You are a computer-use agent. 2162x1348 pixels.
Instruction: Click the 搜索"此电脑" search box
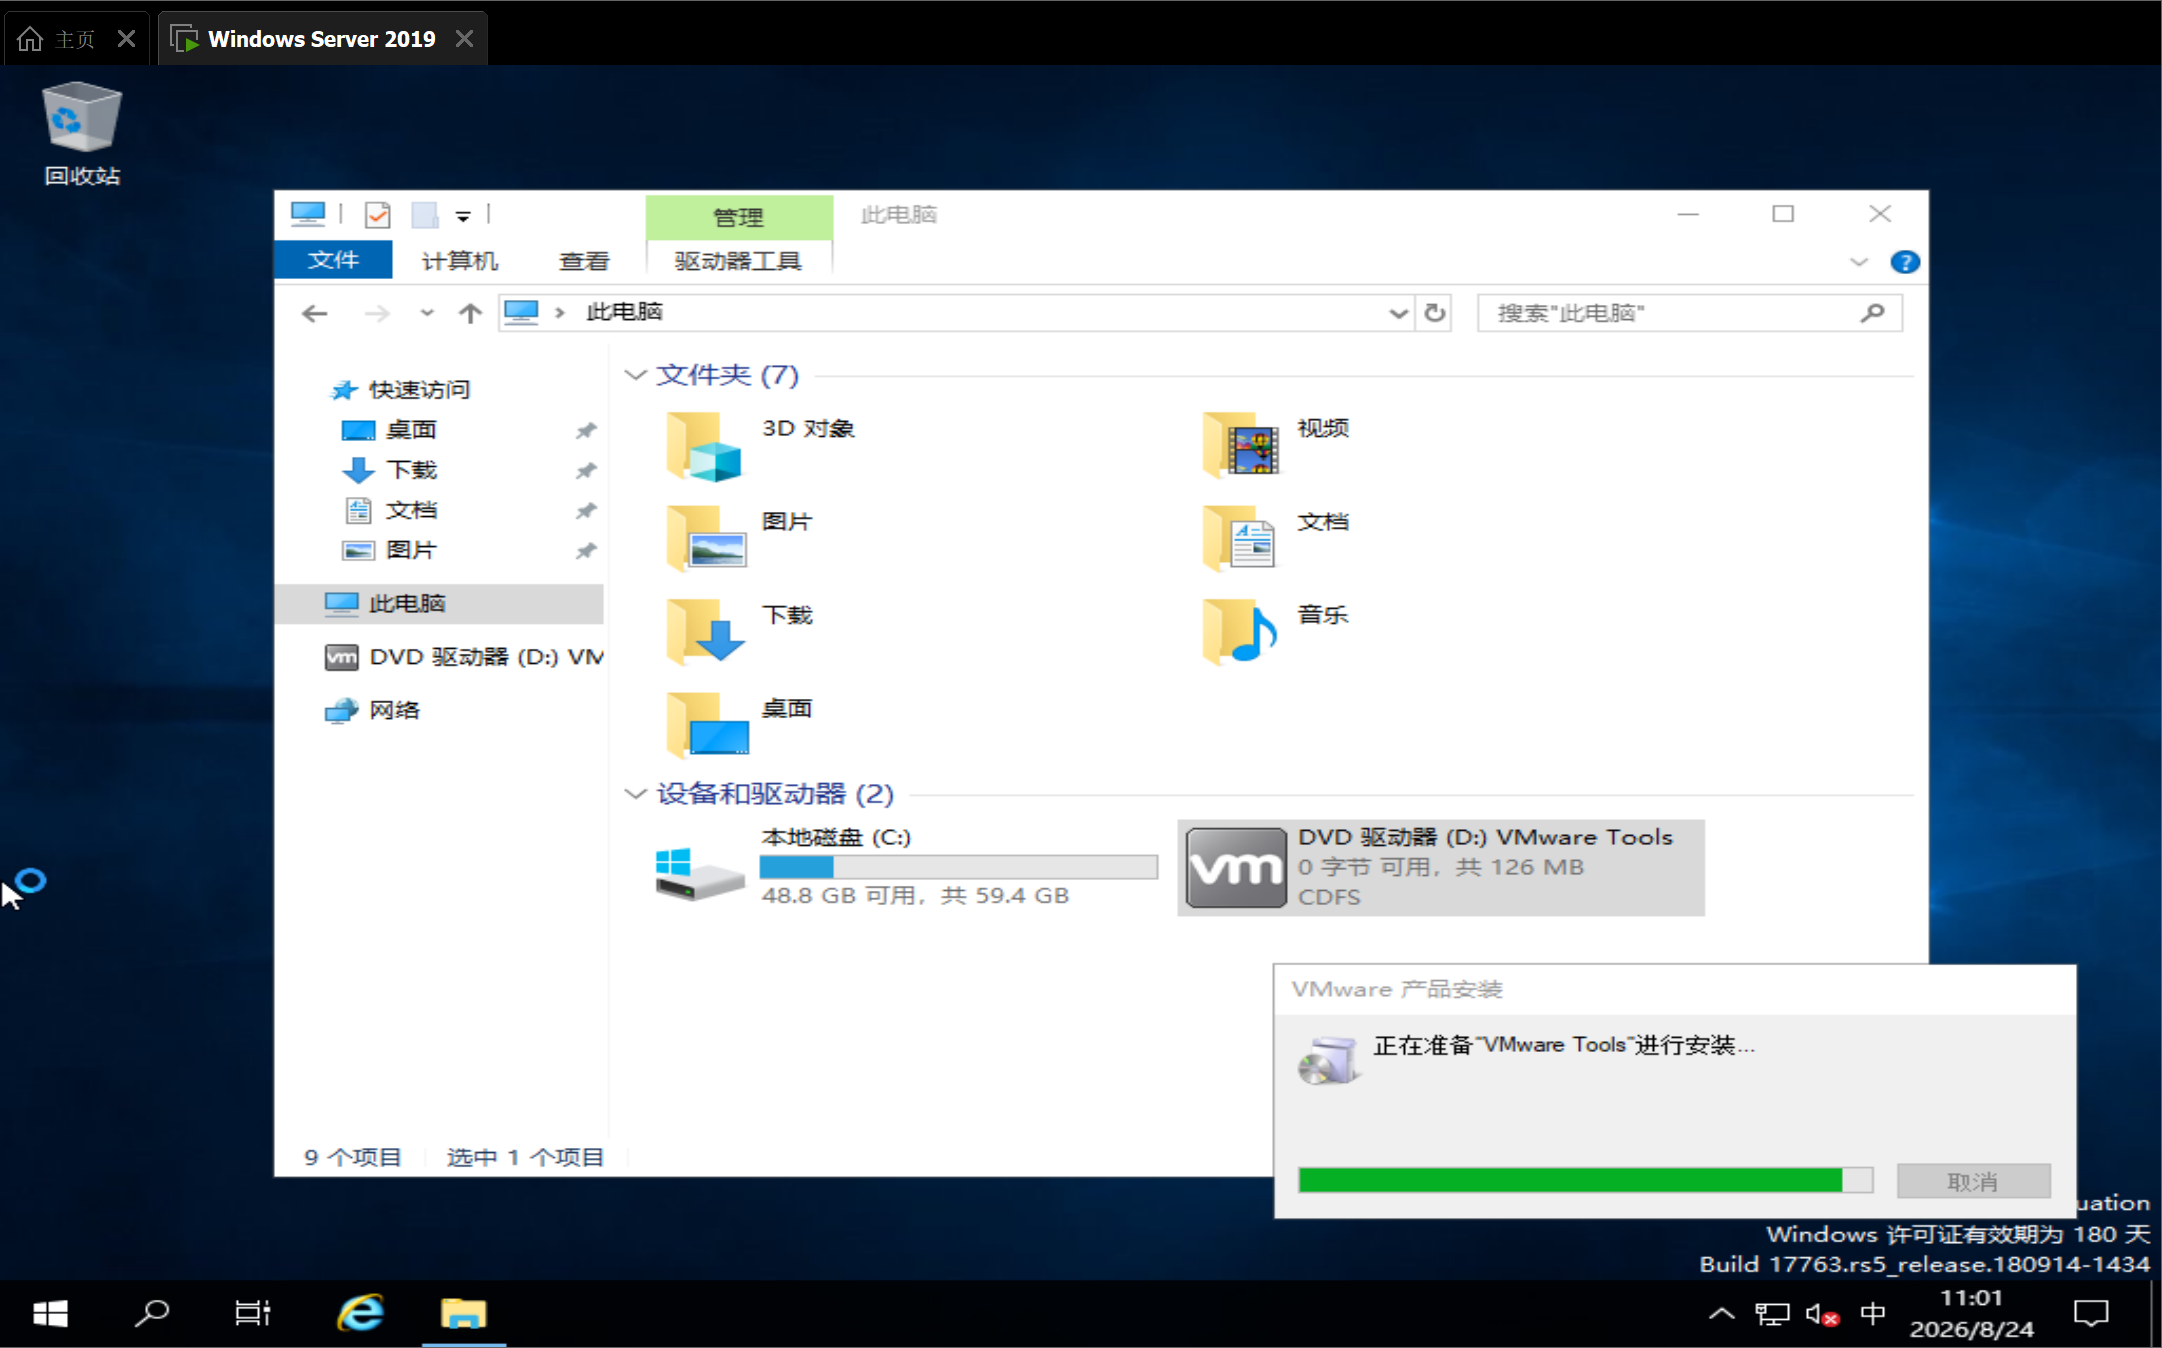tap(1690, 314)
